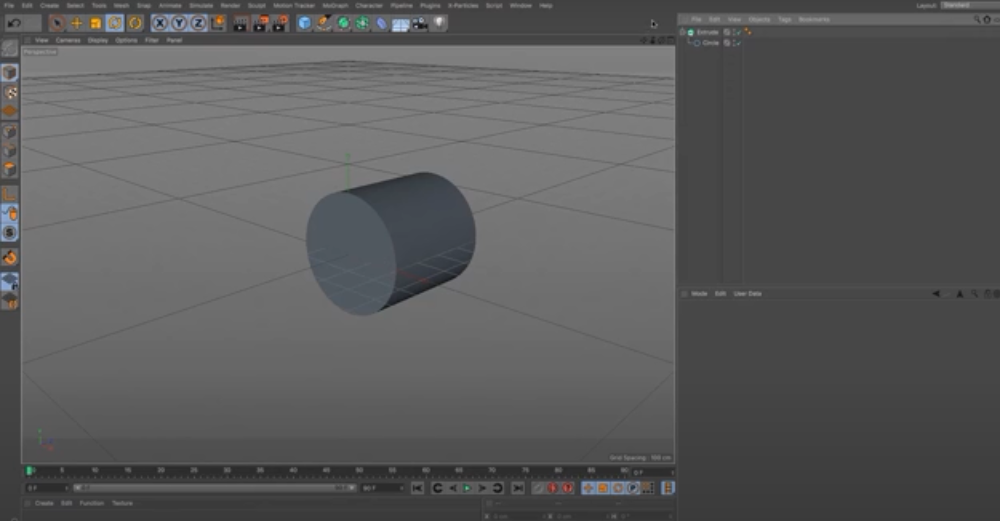Open Attribute Manager Mode menu
The image size is (1000, 521).
[x=700, y=294]
